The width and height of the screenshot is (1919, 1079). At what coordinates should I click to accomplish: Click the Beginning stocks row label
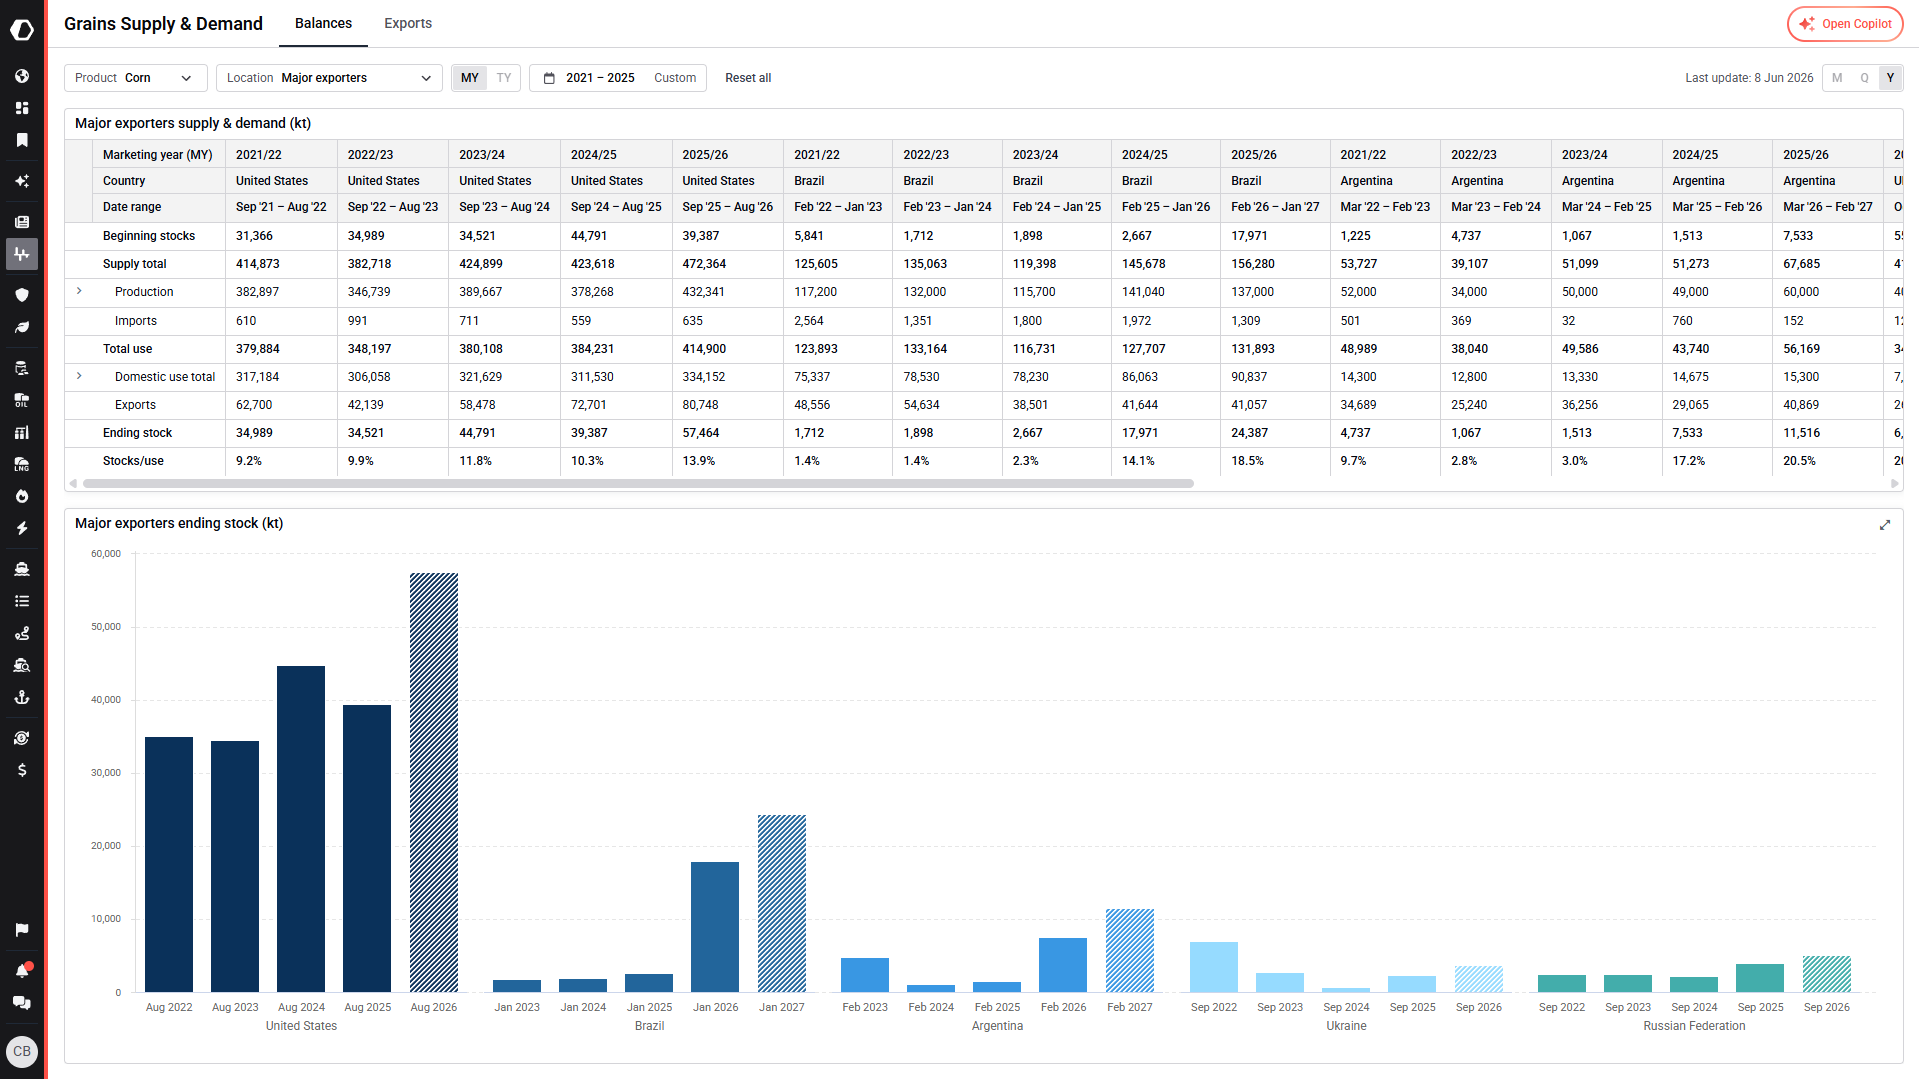[x=149, y=236]
